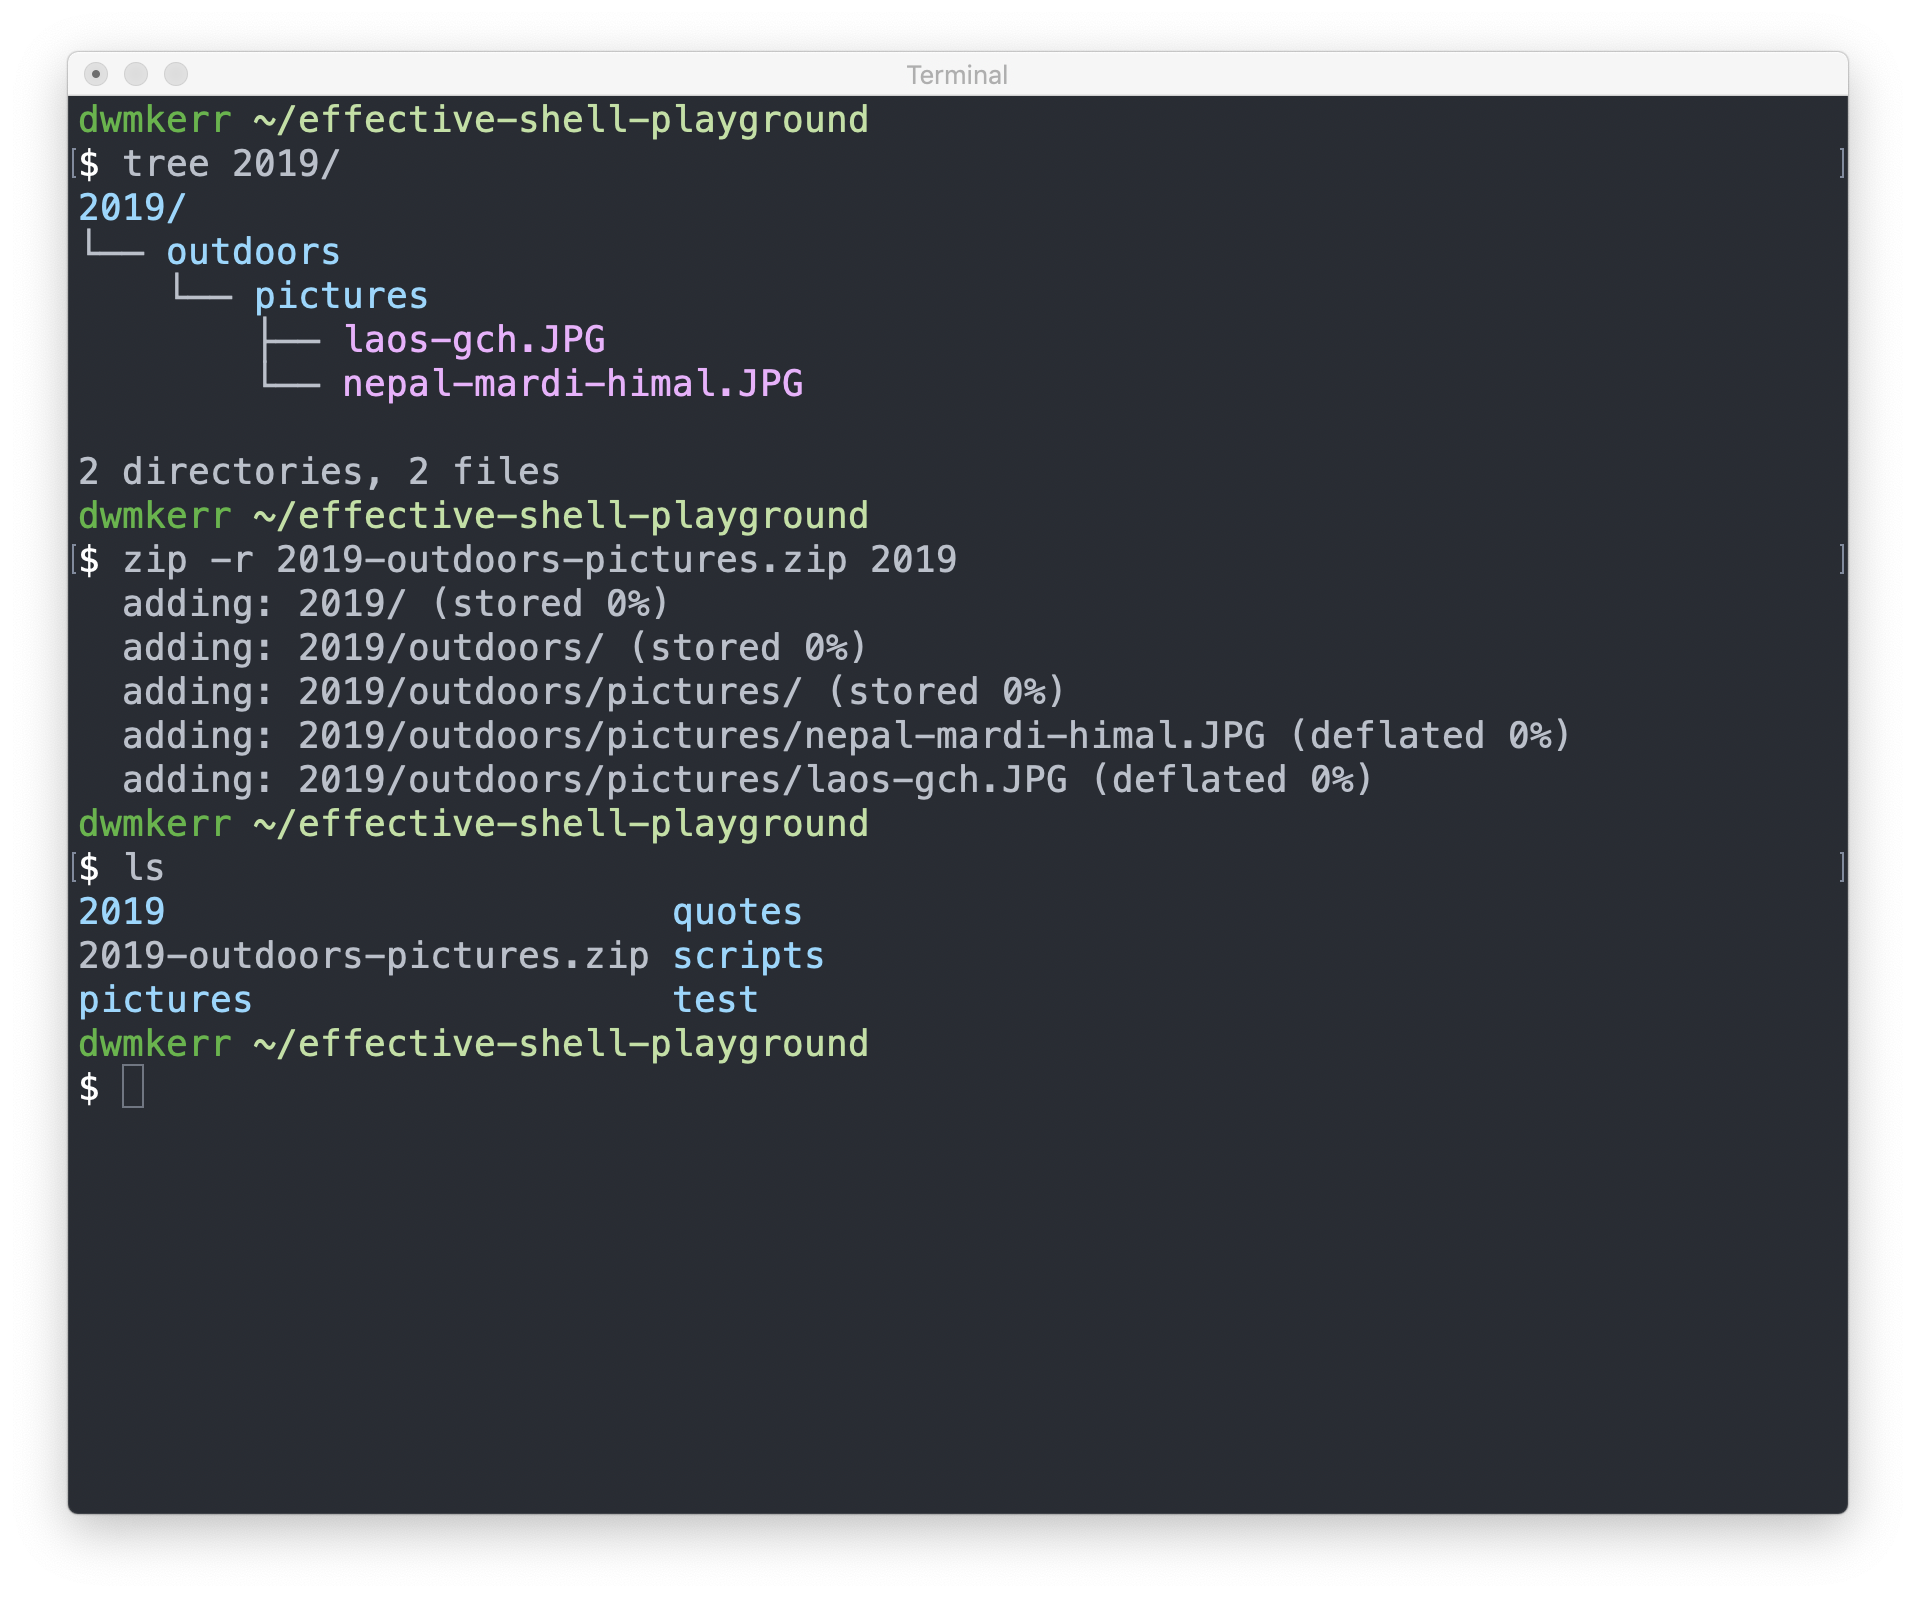Click the nepal-mardi-himal.JPG deflated 0% line
Image resolution: width=1916 pixels, height=1598 pixels.
(x=846, y=735)
